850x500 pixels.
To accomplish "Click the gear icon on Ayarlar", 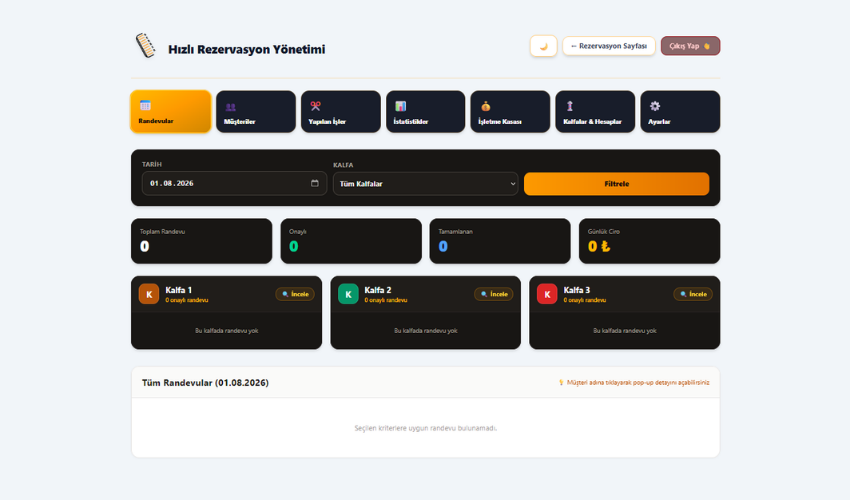I will pyautogui.click(x=655, y=106).
